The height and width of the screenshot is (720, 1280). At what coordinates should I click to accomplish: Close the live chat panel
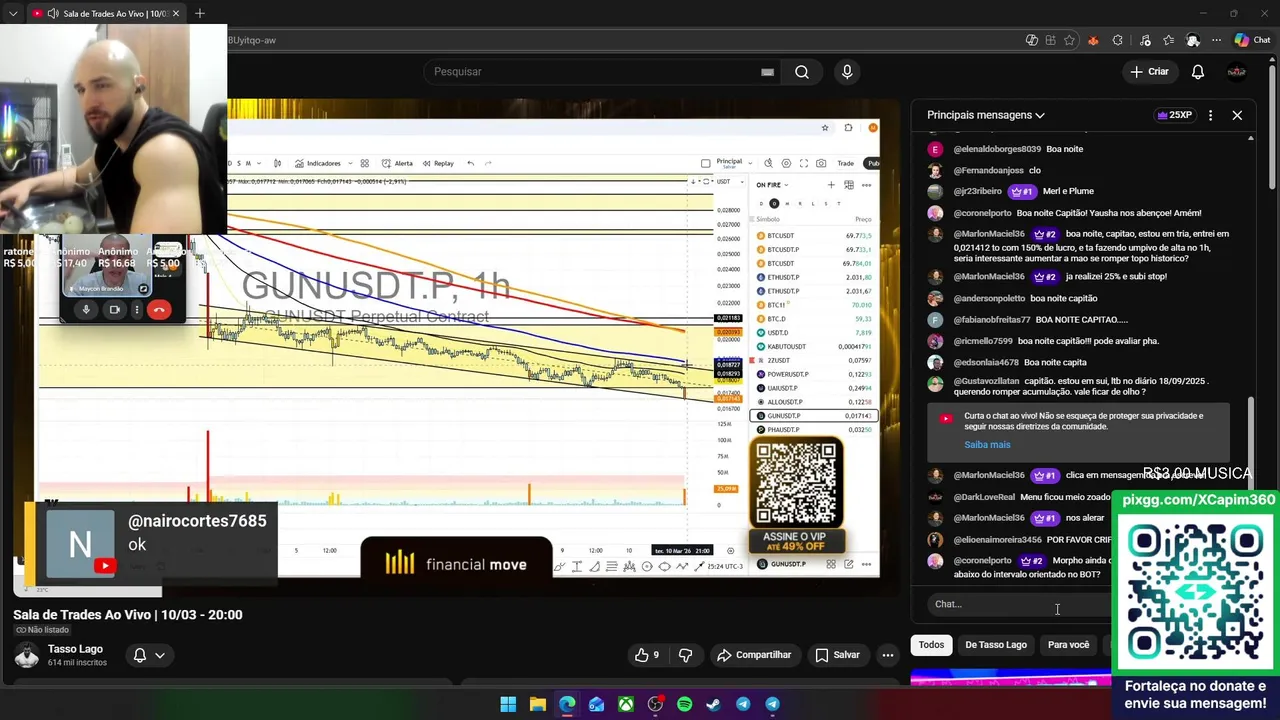pyautogui.click(x=1237, y=115)
